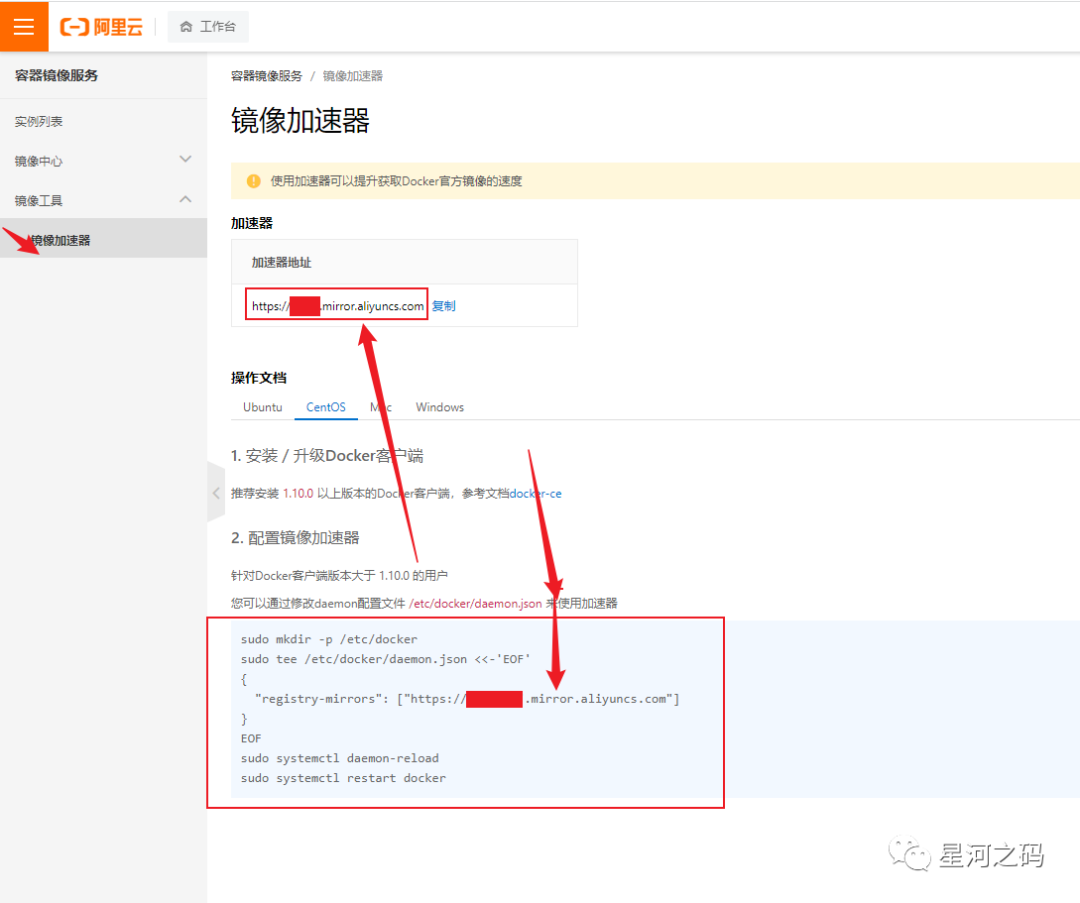Click the 'sudo mkdir -p /etc/docker' line
This screenshot has height=903, width=1080.
[329, 639]
